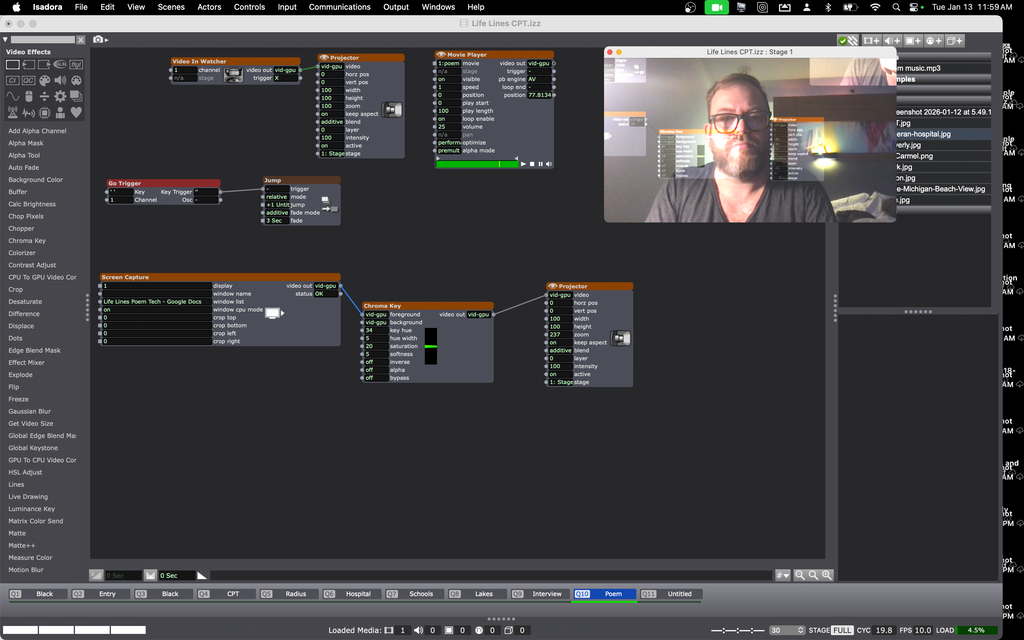Toggle the eye icon on Movie Player actor

click(x=441, y=54)
